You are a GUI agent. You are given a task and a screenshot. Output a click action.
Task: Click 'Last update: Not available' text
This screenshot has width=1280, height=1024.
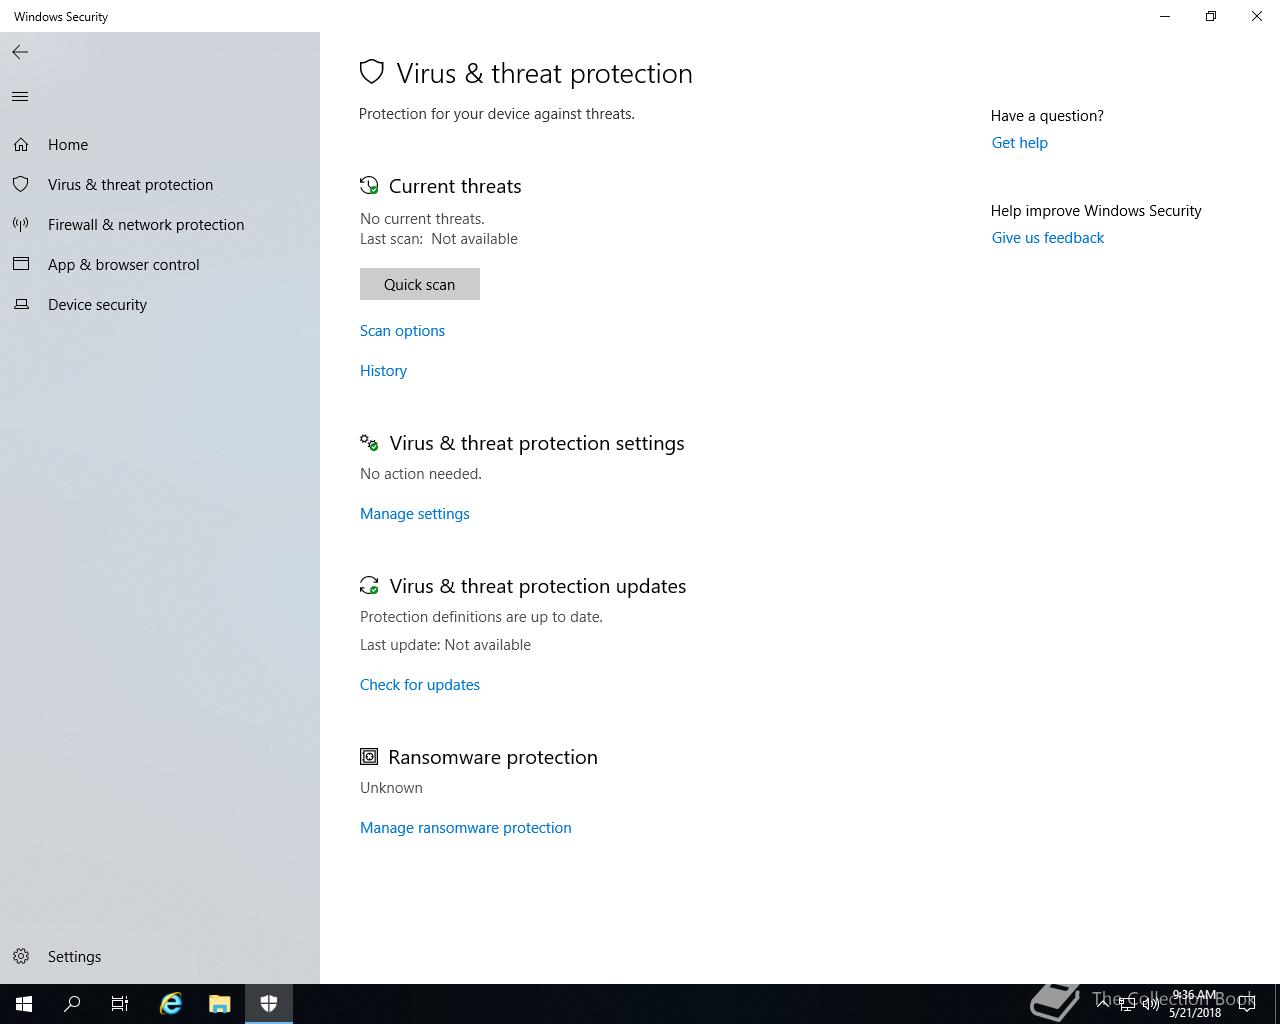[445, 645]
